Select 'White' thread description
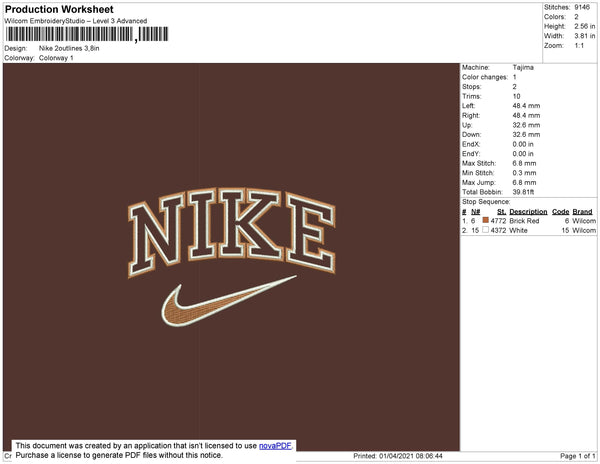Viewport: 600px width, 464px height. tap(518, 231)
